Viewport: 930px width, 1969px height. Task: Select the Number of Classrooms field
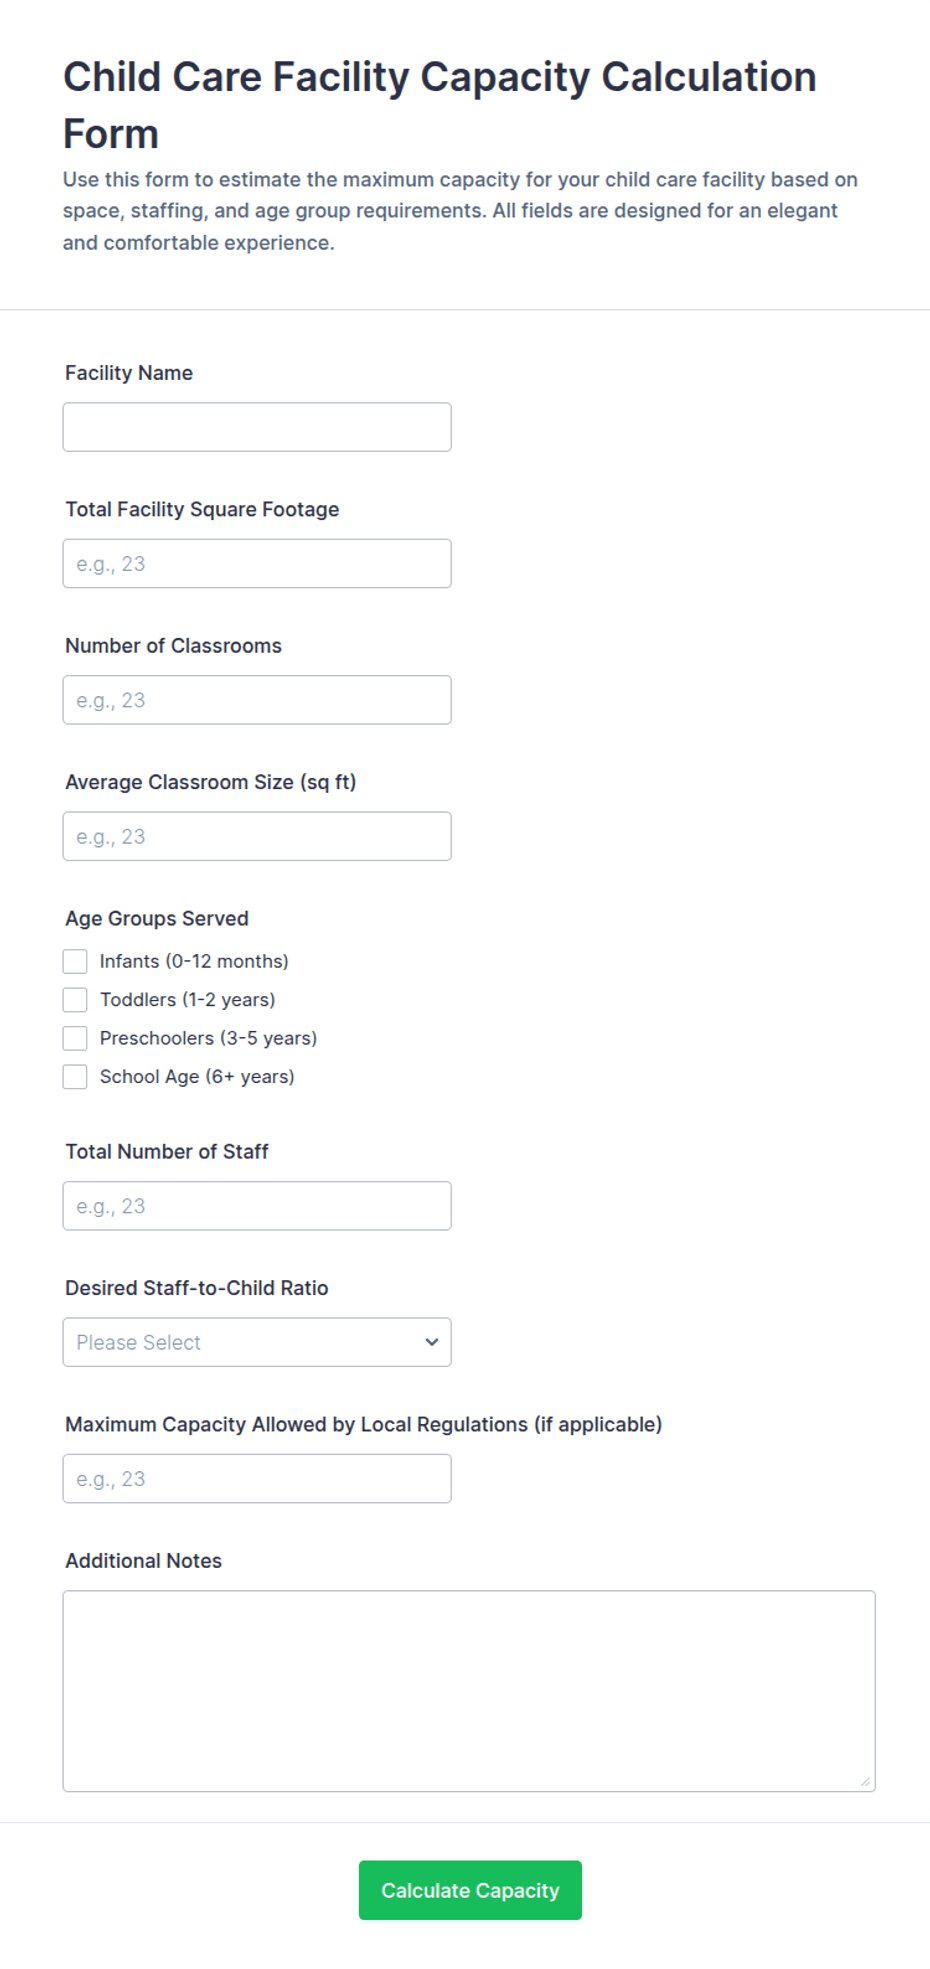coord(257,700)
